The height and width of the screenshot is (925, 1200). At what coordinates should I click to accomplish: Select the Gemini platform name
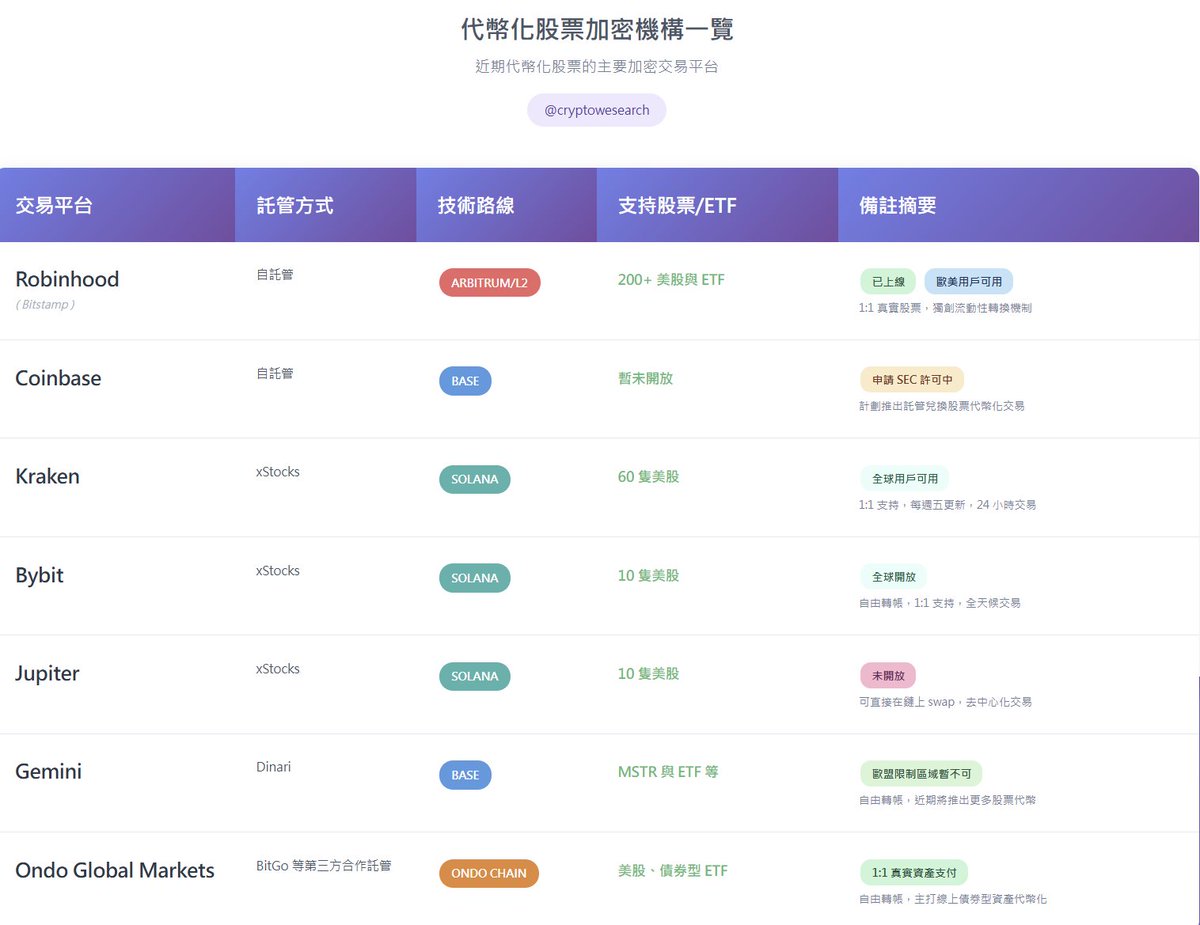pyautogui.click(x=49, y=772)
